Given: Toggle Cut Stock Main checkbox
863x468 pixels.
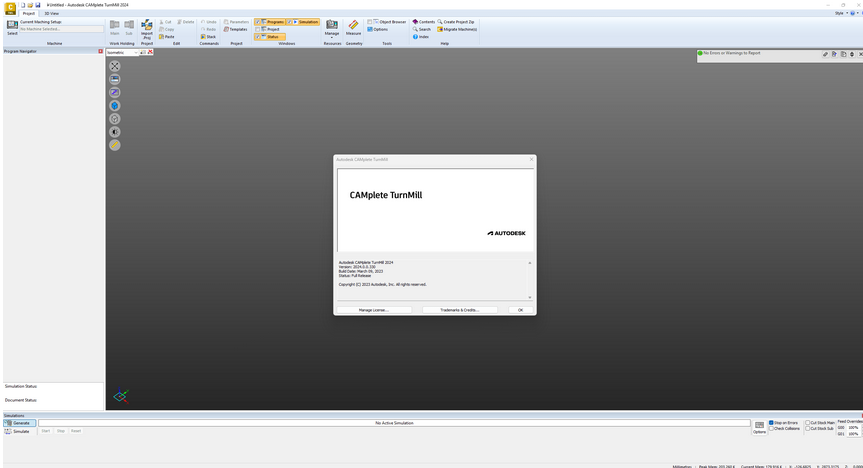Looking at the screenshot, I should point(807,423).
